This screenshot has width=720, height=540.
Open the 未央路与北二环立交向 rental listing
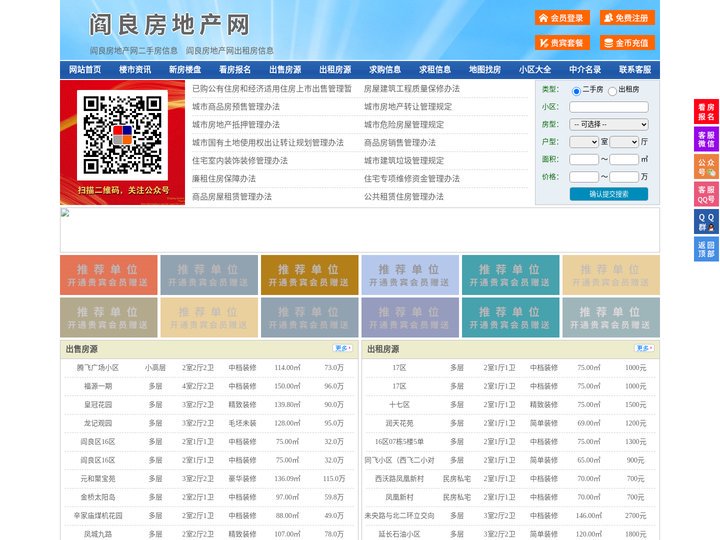click(399, 515)
